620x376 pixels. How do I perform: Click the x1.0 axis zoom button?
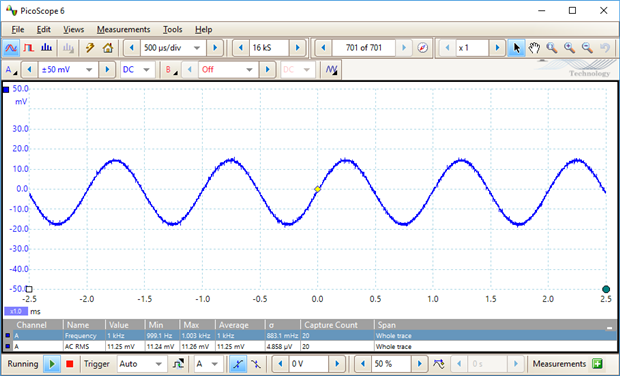point(16,311)
